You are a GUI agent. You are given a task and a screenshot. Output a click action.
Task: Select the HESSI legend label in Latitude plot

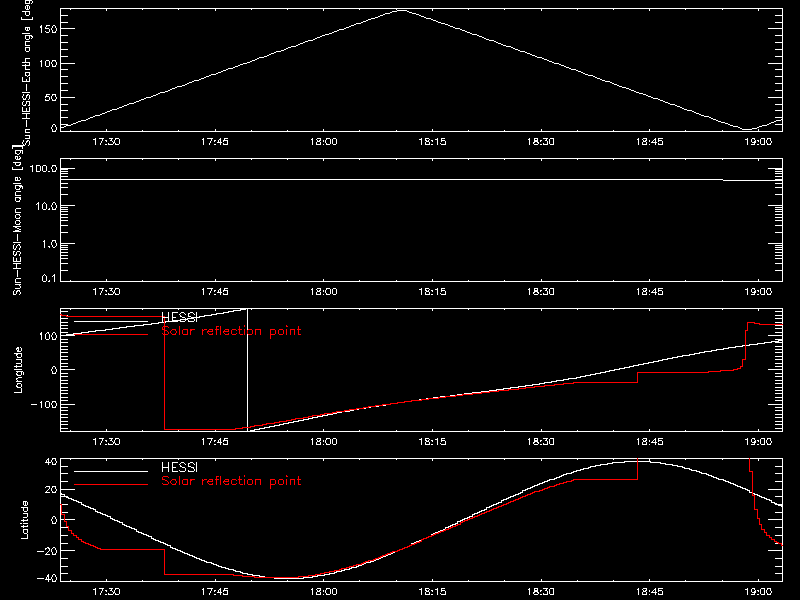pyautogui.click(x=179, y=467)
